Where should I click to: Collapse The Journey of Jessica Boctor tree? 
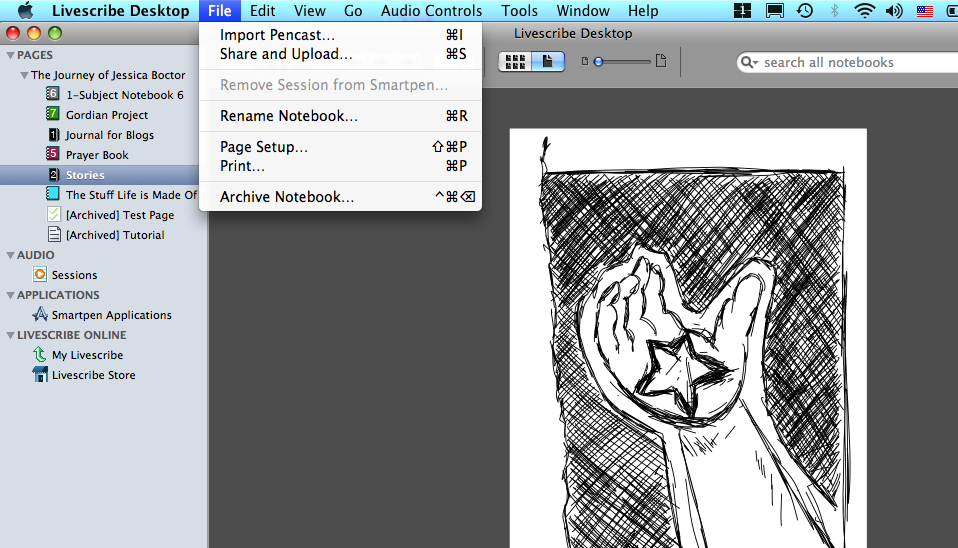[x=23, y=75]
